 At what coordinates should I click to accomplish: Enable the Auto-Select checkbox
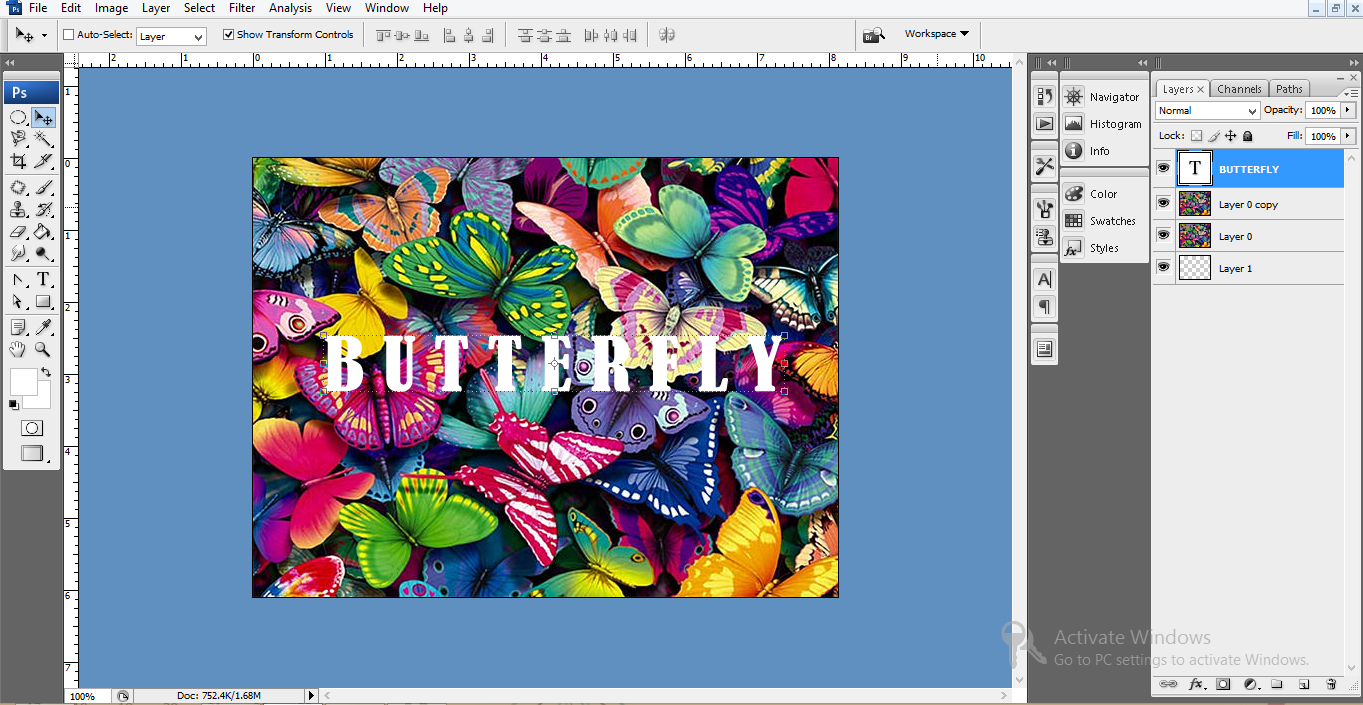pos(67,34)
